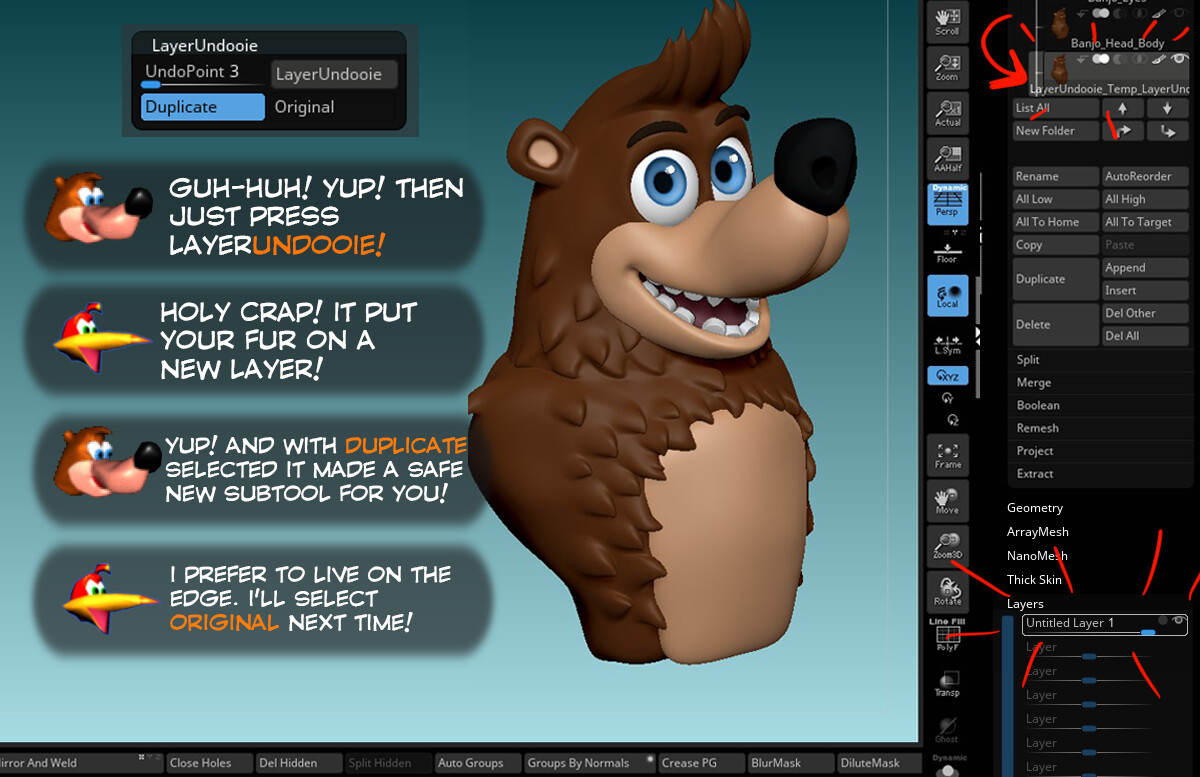Adjust the UndoPoint 3 slider
The width and height of the screenshot is (1200, 777).
pyautogui.click(x=203, y=74)
